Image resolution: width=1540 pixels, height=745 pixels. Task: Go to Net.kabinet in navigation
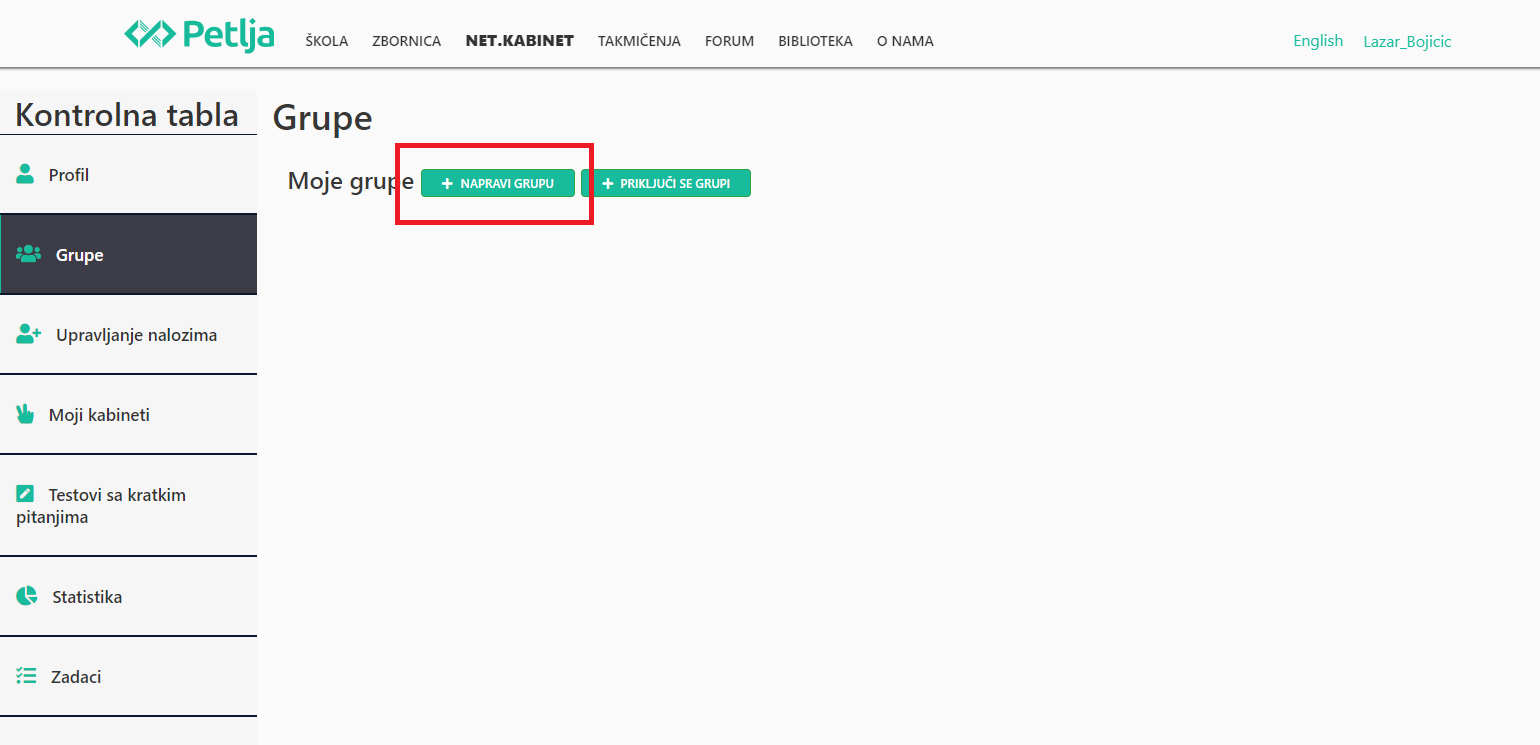(x=519, y=41)
